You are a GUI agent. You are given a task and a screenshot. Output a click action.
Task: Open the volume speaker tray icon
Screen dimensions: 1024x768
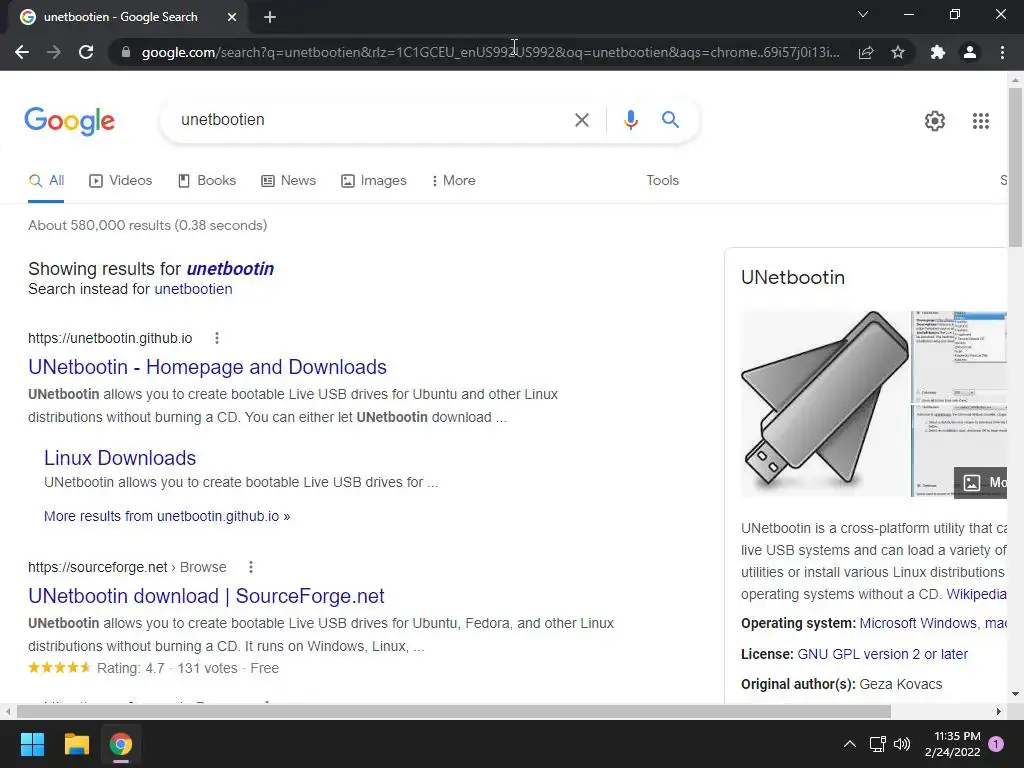coord(902,744)
